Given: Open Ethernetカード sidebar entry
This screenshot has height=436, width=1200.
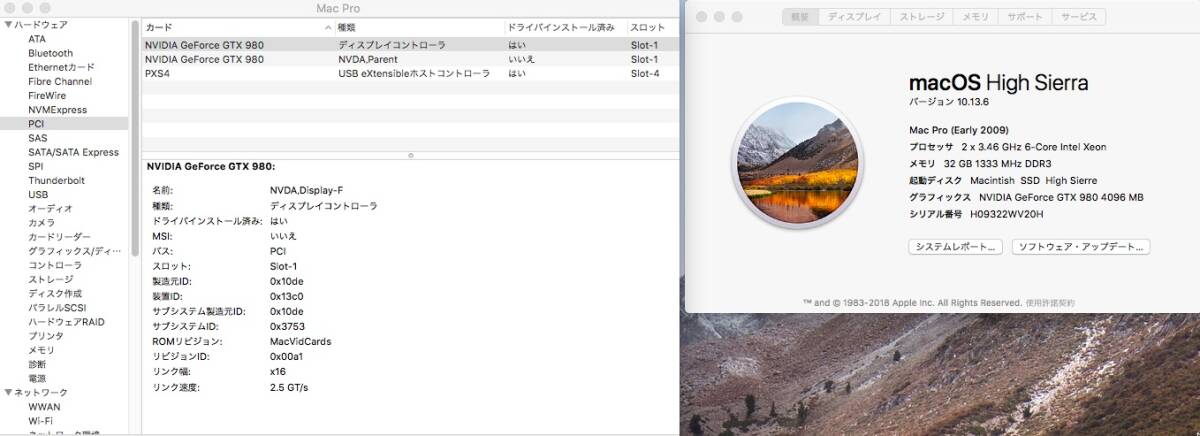Looking at the screenshot, I should pos(61,67).
